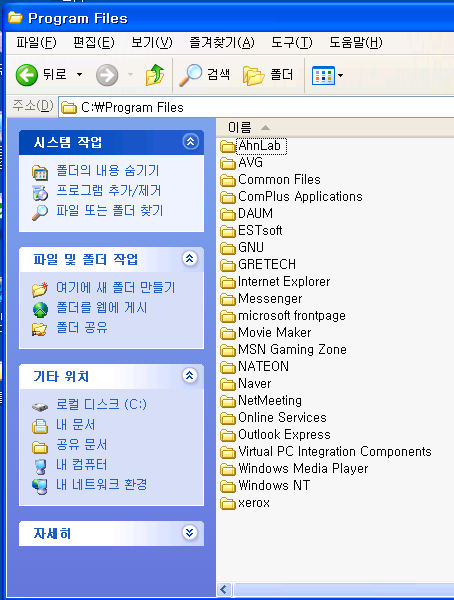Select the ESTsoft folder icon
454x600 pixels.
pos(228,231)
